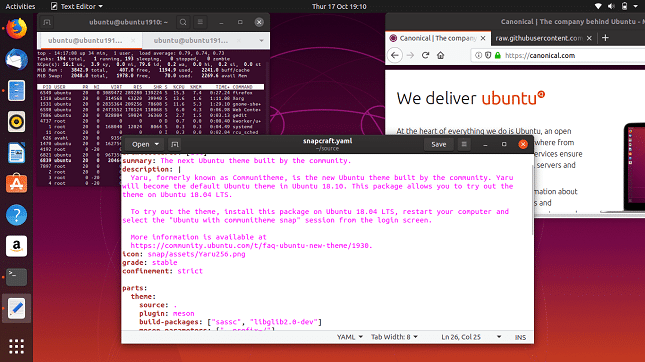Open Firefox from the dock

point(16,28)
